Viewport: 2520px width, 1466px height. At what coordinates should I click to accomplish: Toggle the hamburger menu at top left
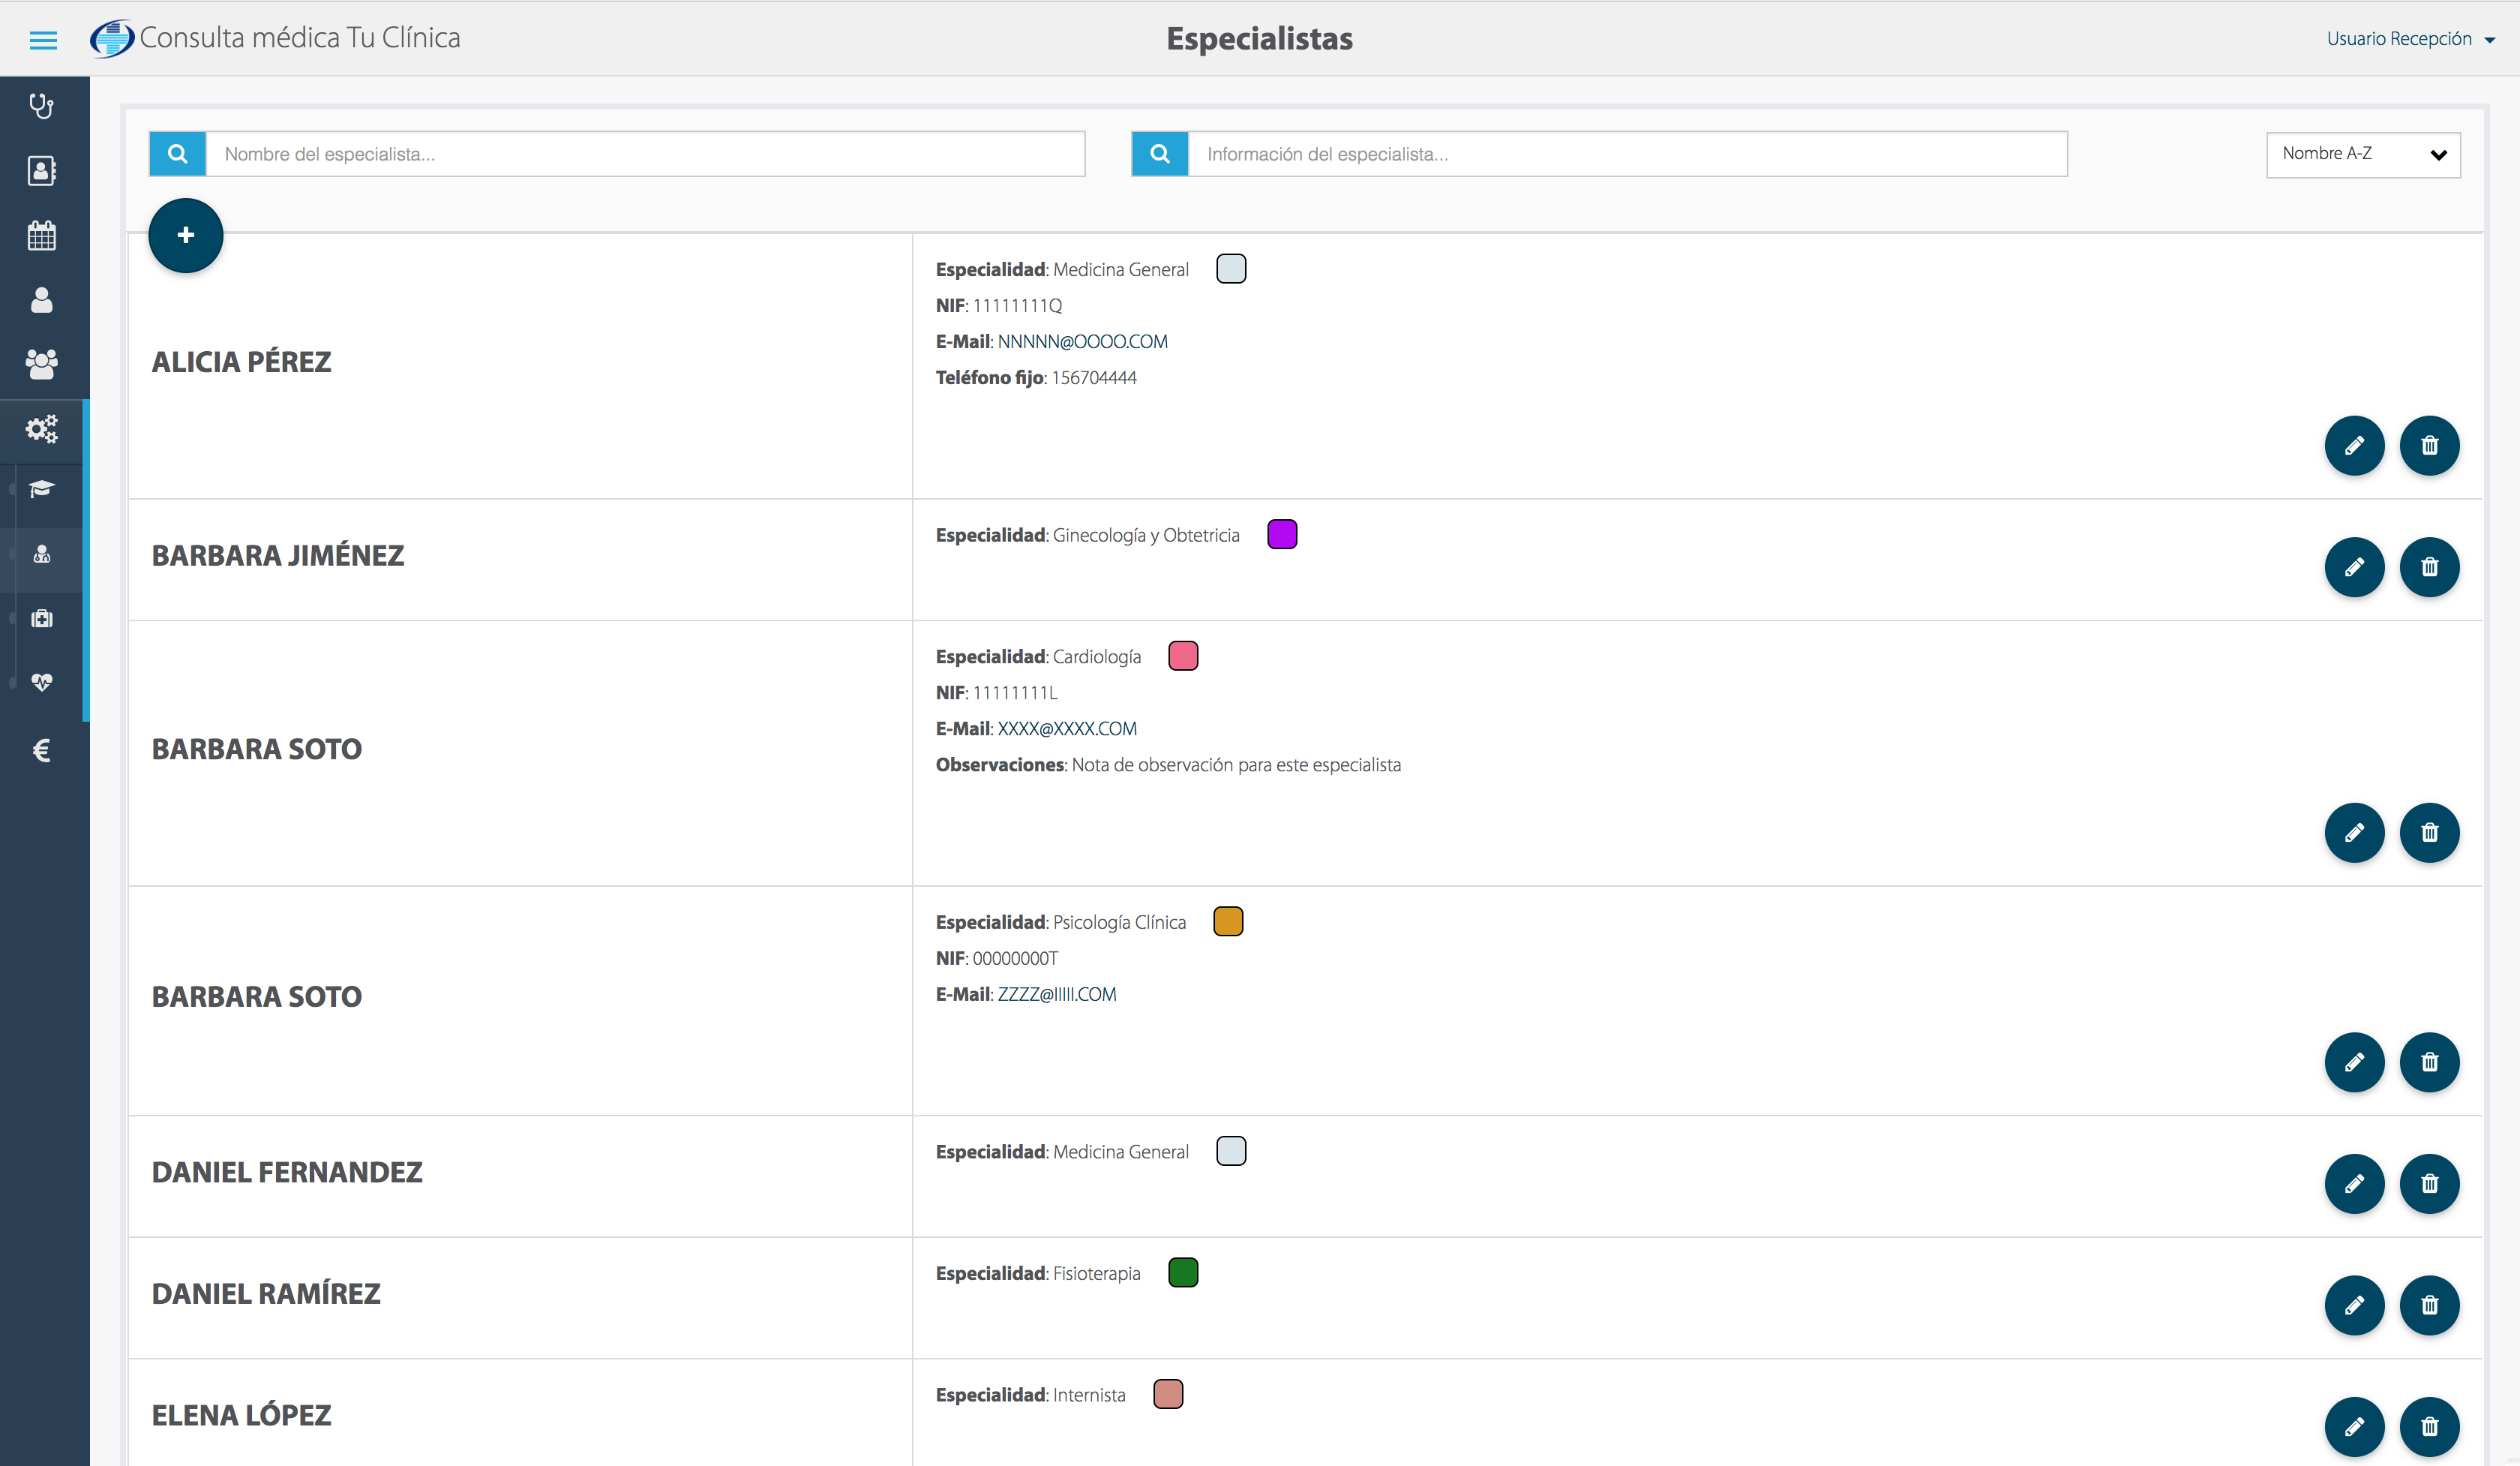43,40
